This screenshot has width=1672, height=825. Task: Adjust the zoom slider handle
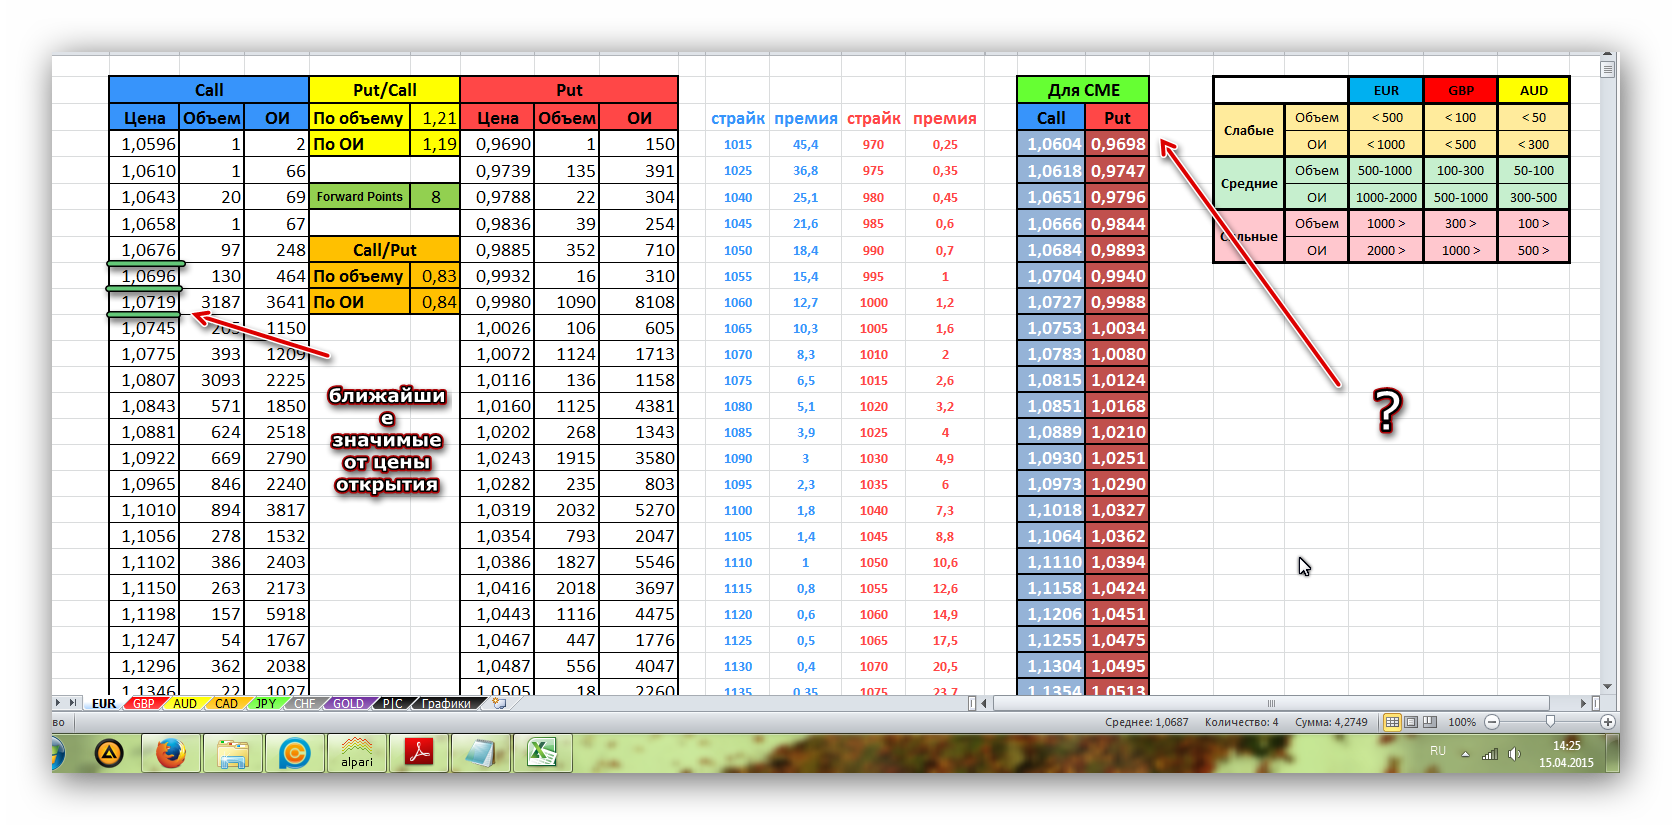[1550, 722]
